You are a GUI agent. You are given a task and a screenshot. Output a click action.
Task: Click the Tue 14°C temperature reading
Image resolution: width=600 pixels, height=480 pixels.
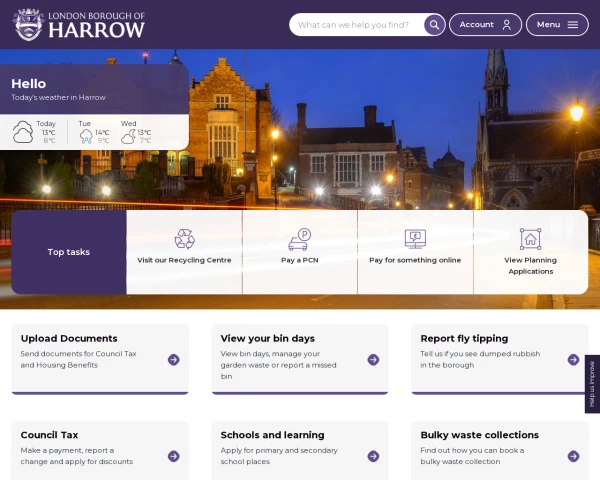tap(102, 132)
